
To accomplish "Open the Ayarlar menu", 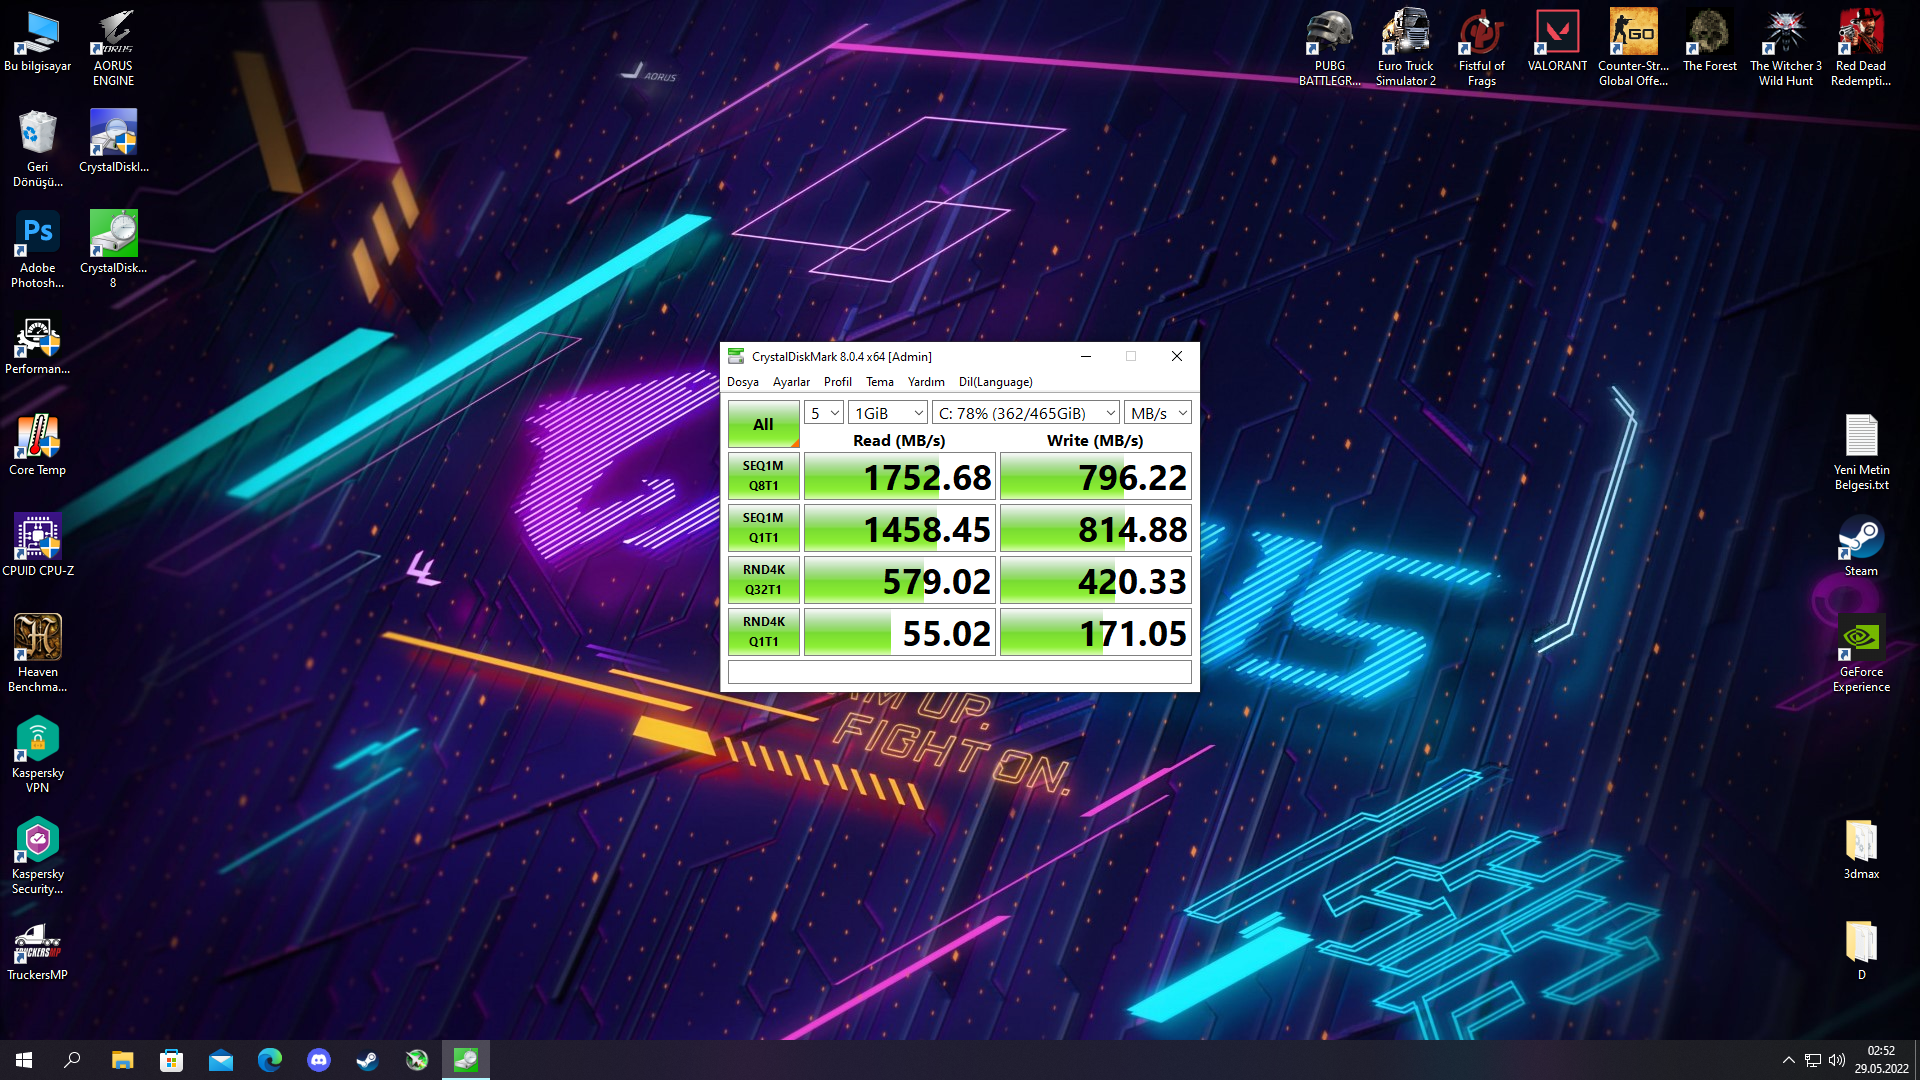I will (x=791, y=382).
